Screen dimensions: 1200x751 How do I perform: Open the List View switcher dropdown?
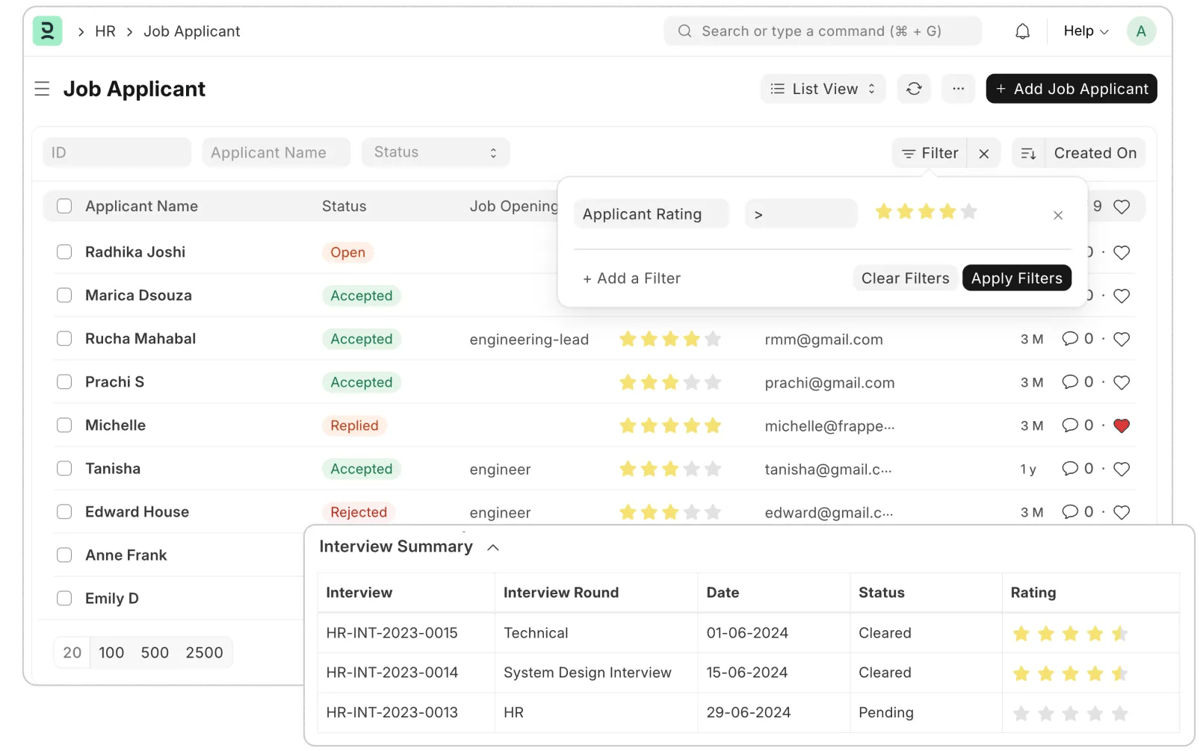[823, 89]
